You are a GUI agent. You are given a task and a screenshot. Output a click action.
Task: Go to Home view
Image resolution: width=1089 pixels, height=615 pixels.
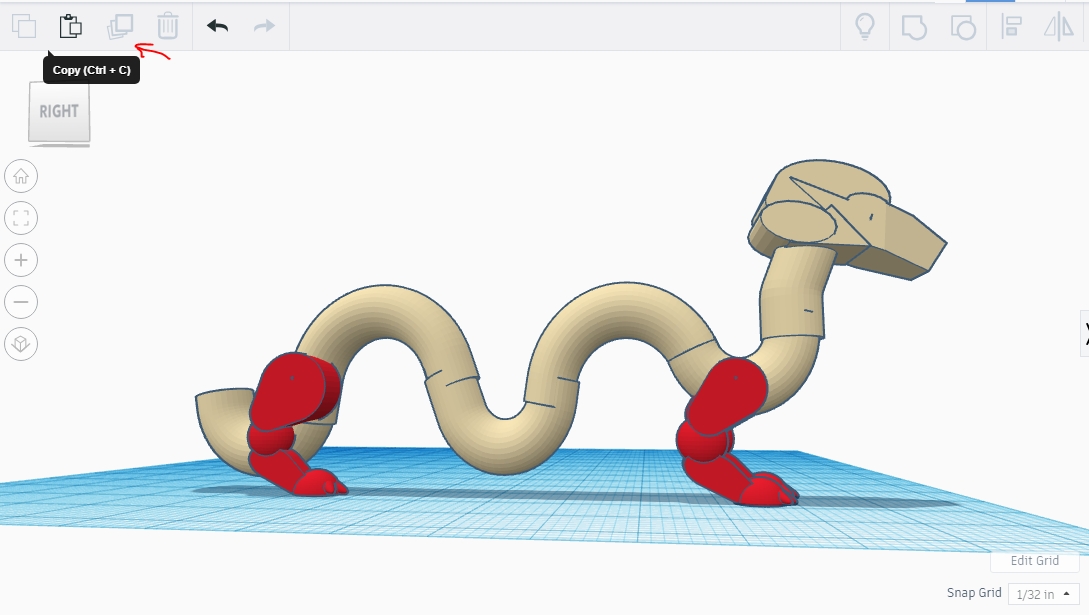tap(21, 176)
